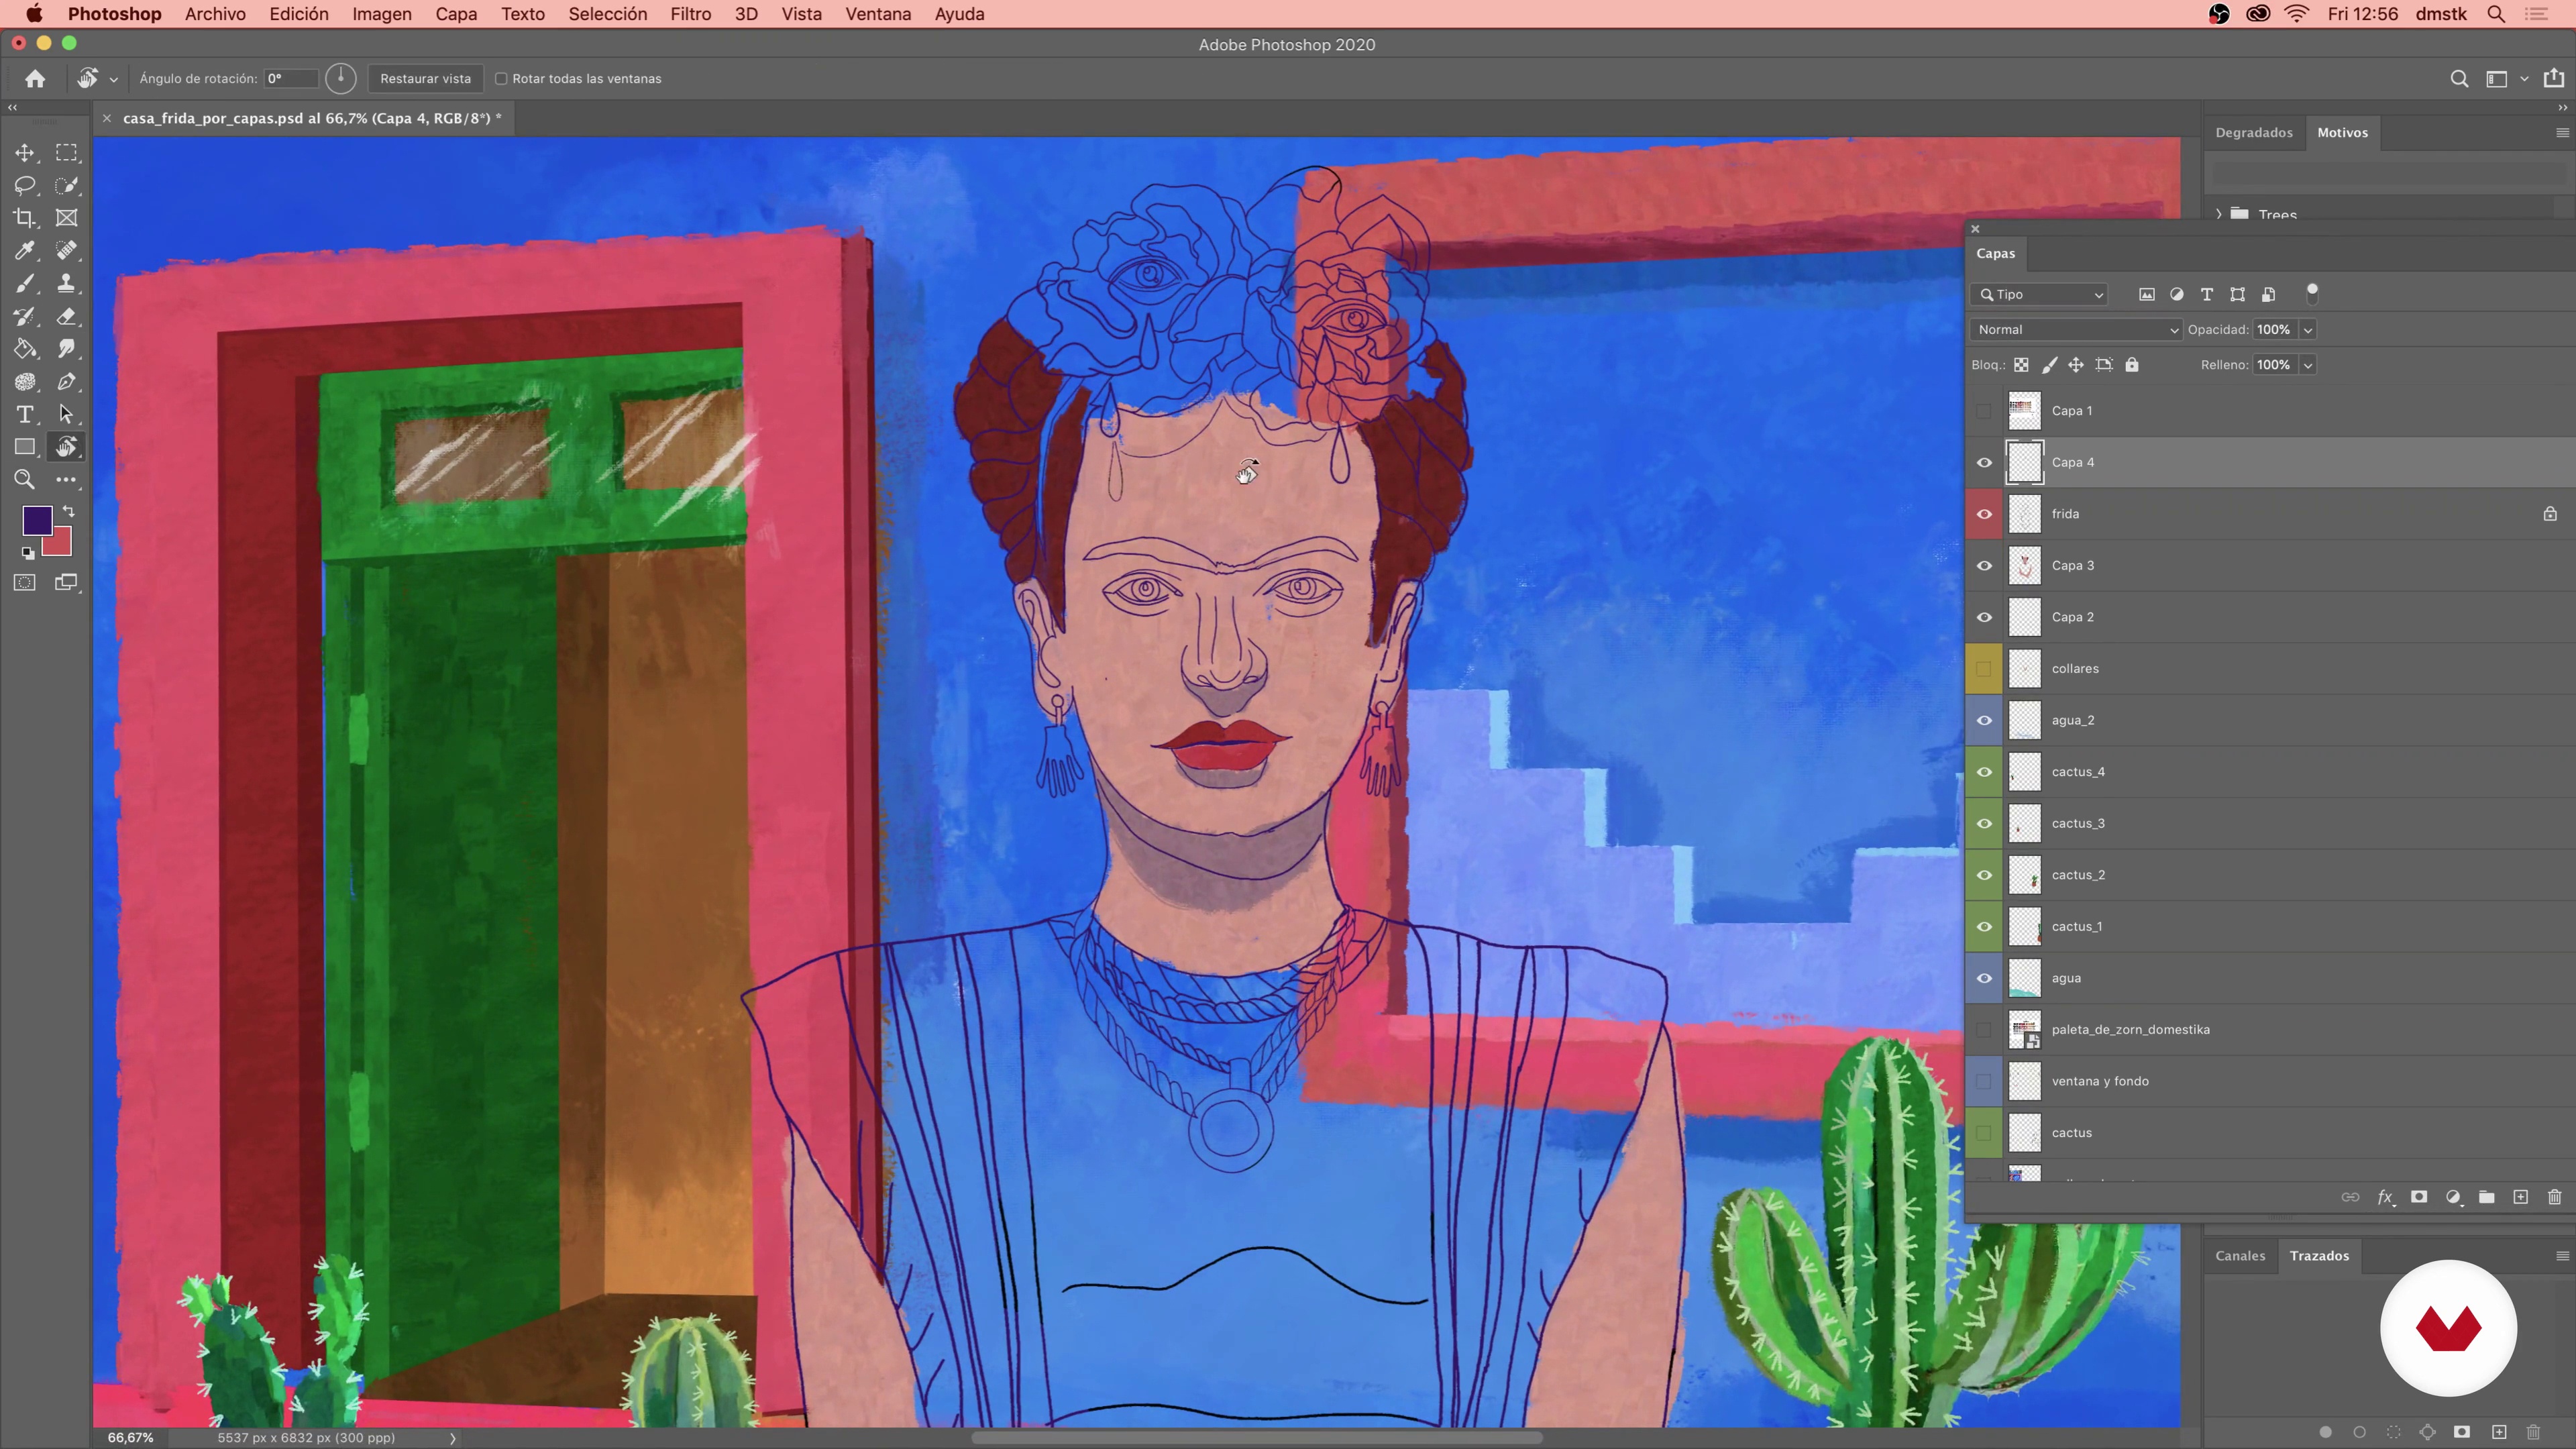Screen dimensions: 2576x1449
Task: Select the Zoom tool
Action: tap(25, 480)
